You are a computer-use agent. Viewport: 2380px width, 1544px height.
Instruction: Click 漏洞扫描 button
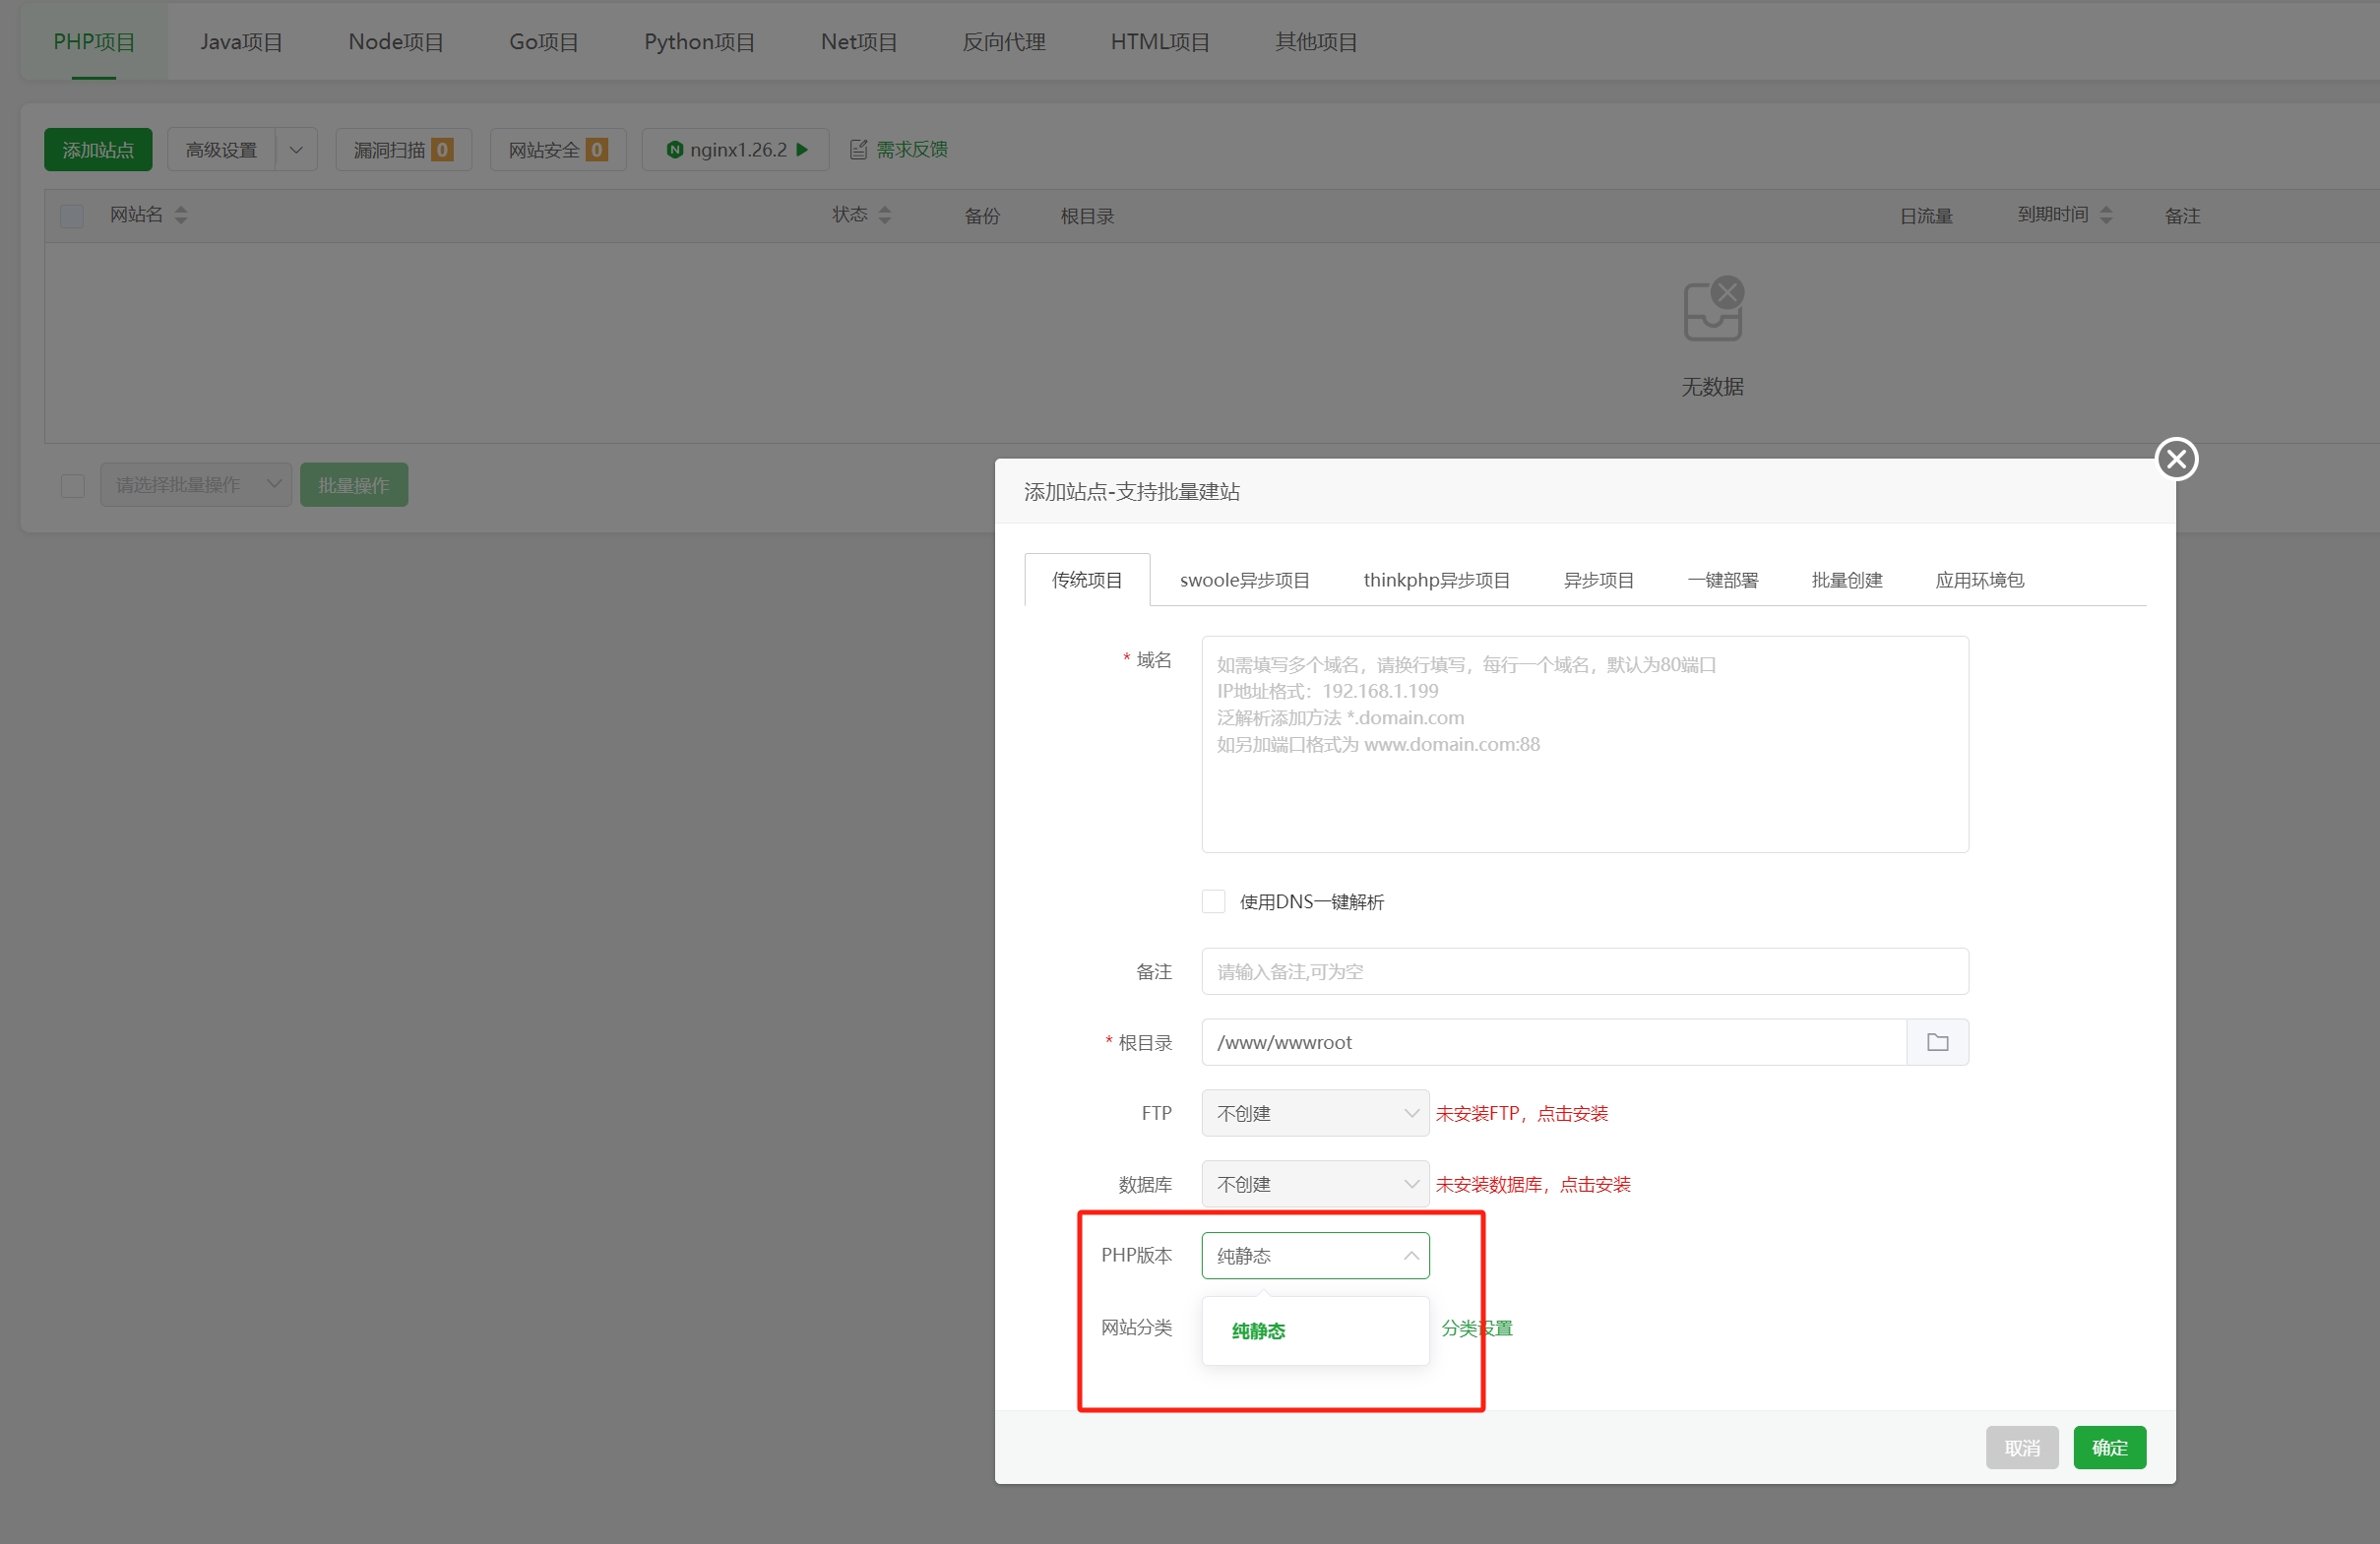click(403, 150)
